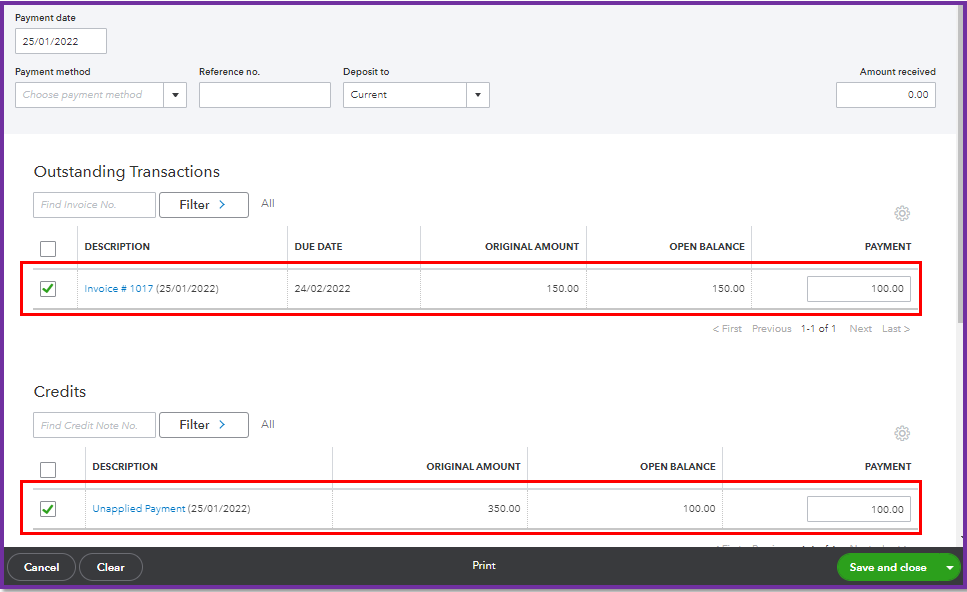Open Deposit to dropdown arrow
Image resolution: width=967 pixels, height=592 pixels.
point(478,95)
